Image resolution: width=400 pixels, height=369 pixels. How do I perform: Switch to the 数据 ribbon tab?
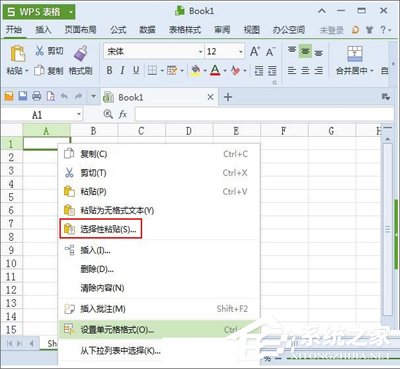(147, 30)
